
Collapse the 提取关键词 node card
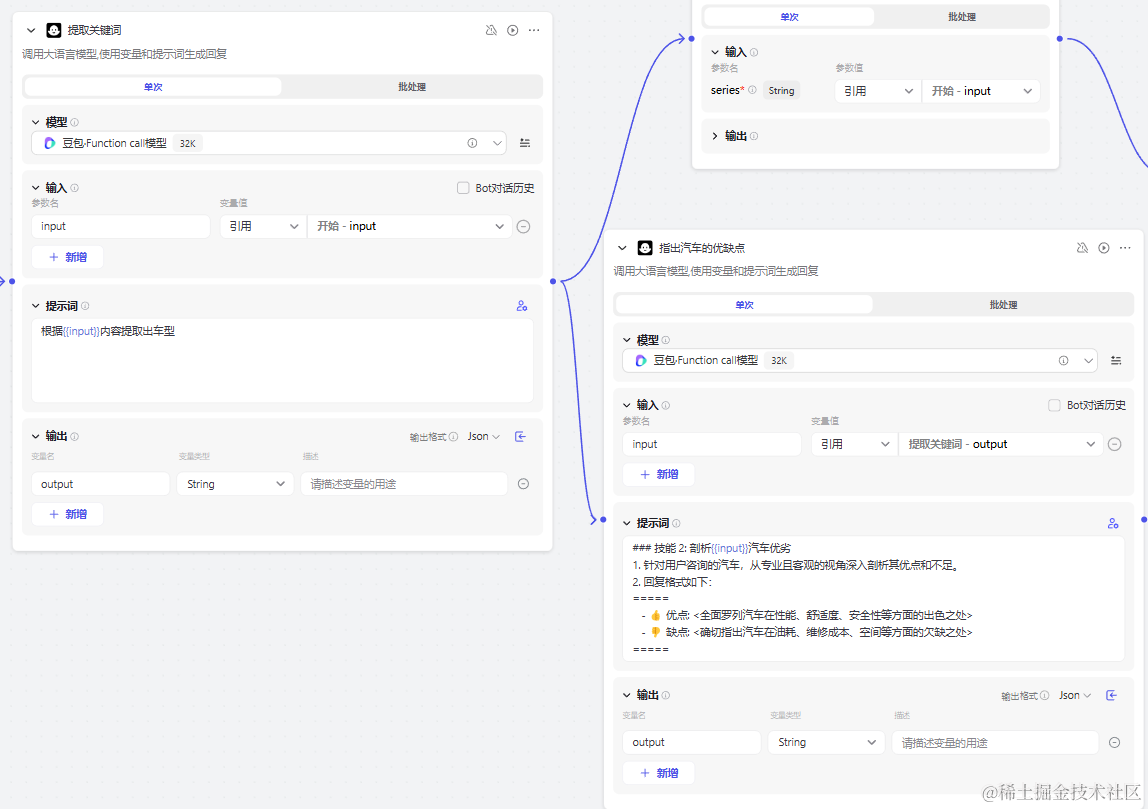click(31, 30)
